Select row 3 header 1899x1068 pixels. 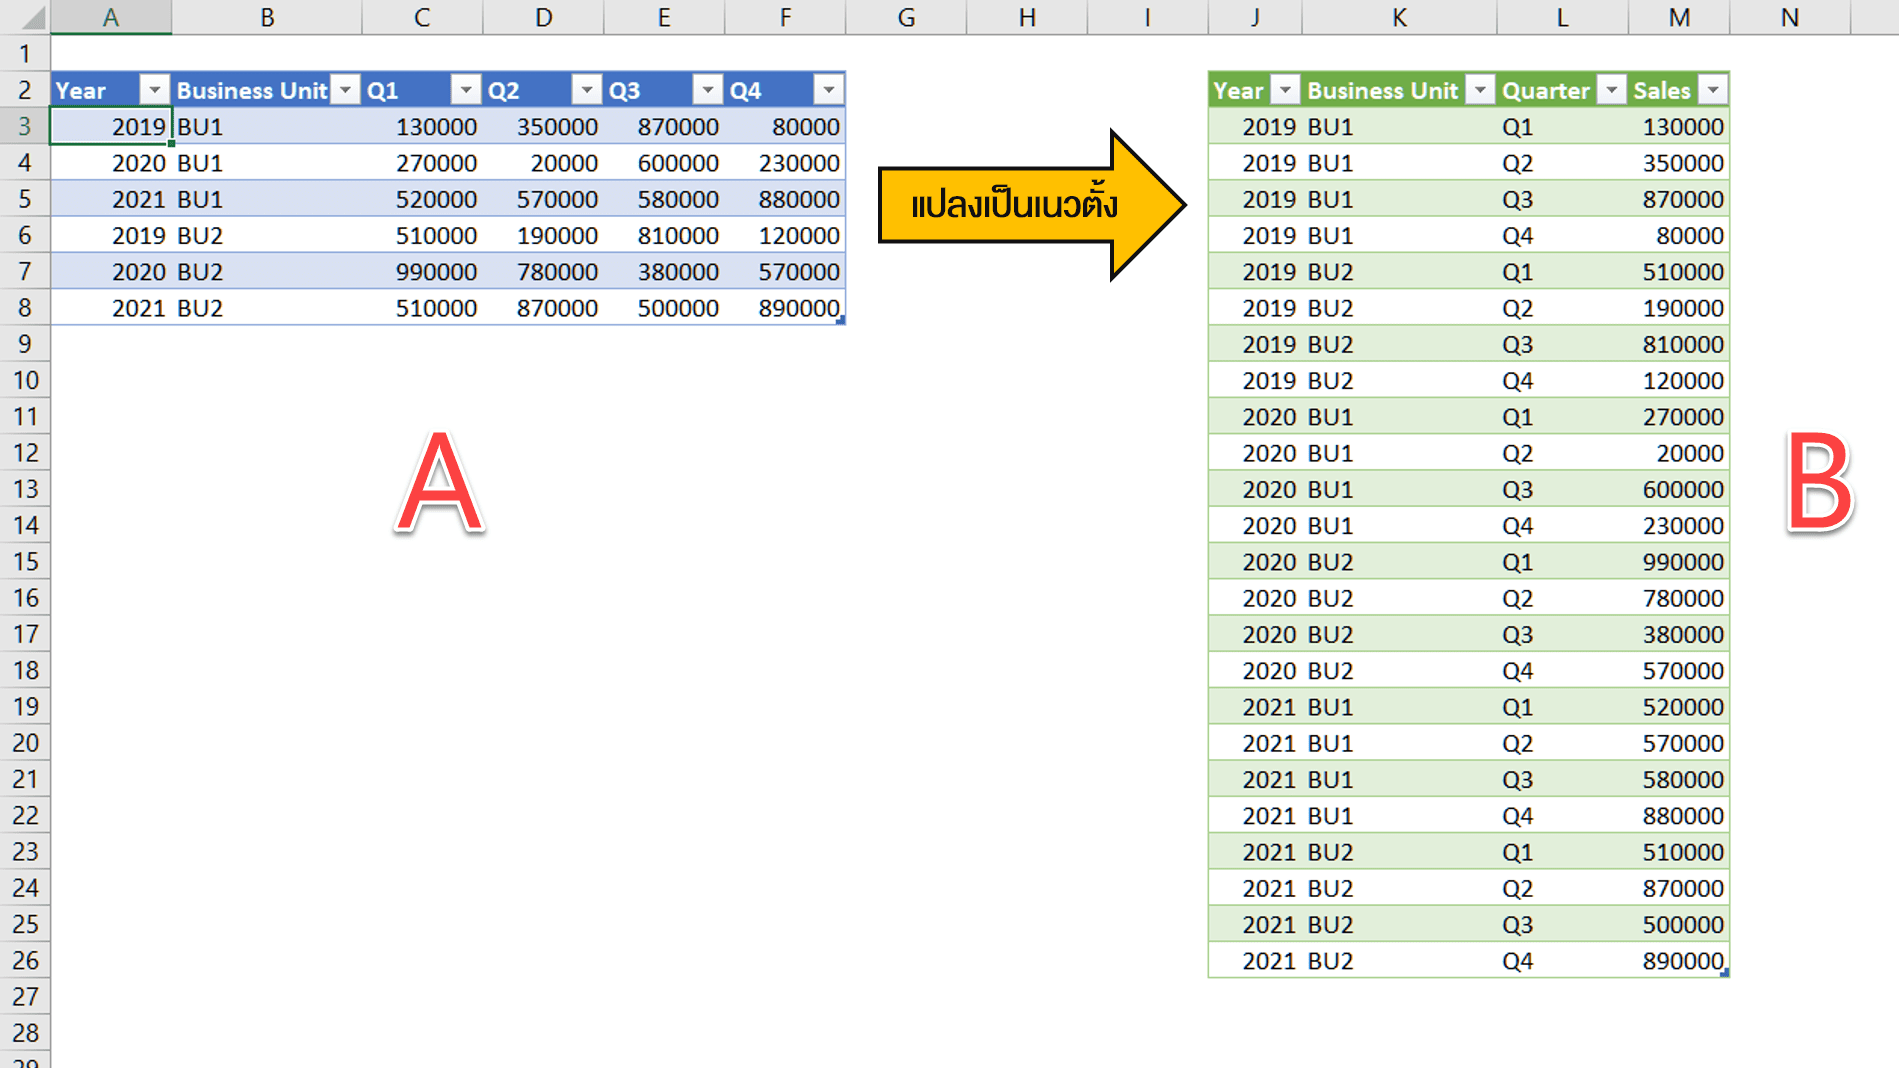[x=24, y=126]
